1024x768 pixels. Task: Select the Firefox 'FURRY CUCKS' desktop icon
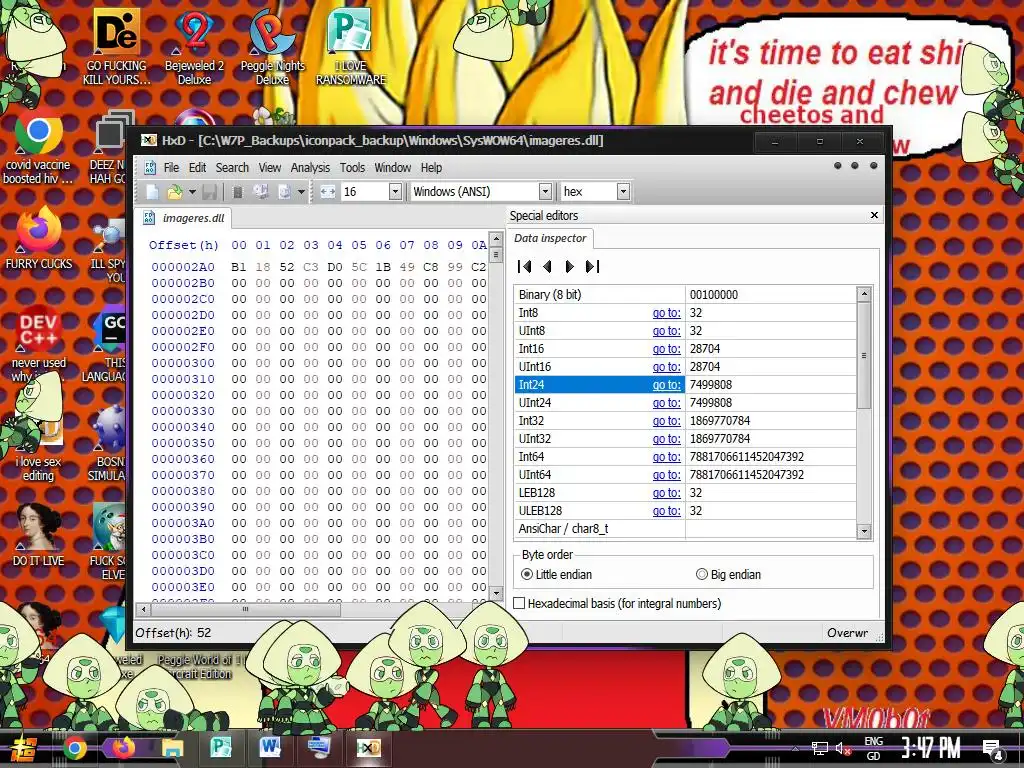point(38,238)
